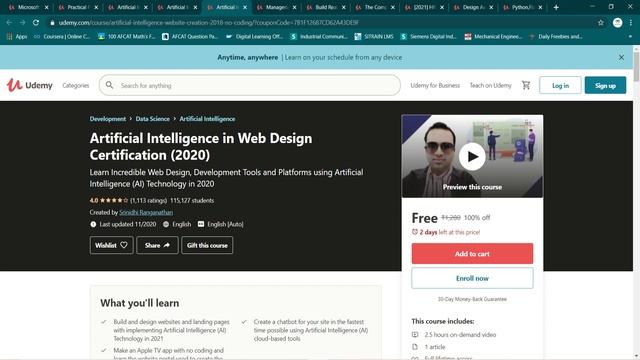This screenshot has width=640, height=360.
Task: Click the (1,113 ratings) text
Action: [149, 200]
